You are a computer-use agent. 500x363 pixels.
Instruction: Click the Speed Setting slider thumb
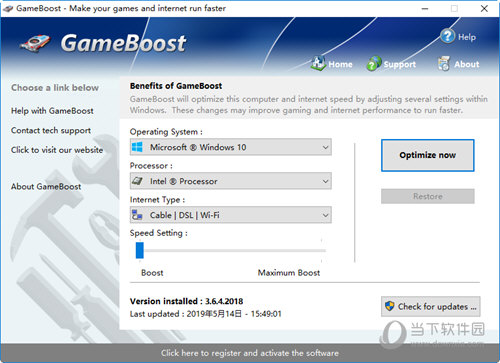click(x=140, y=250)
